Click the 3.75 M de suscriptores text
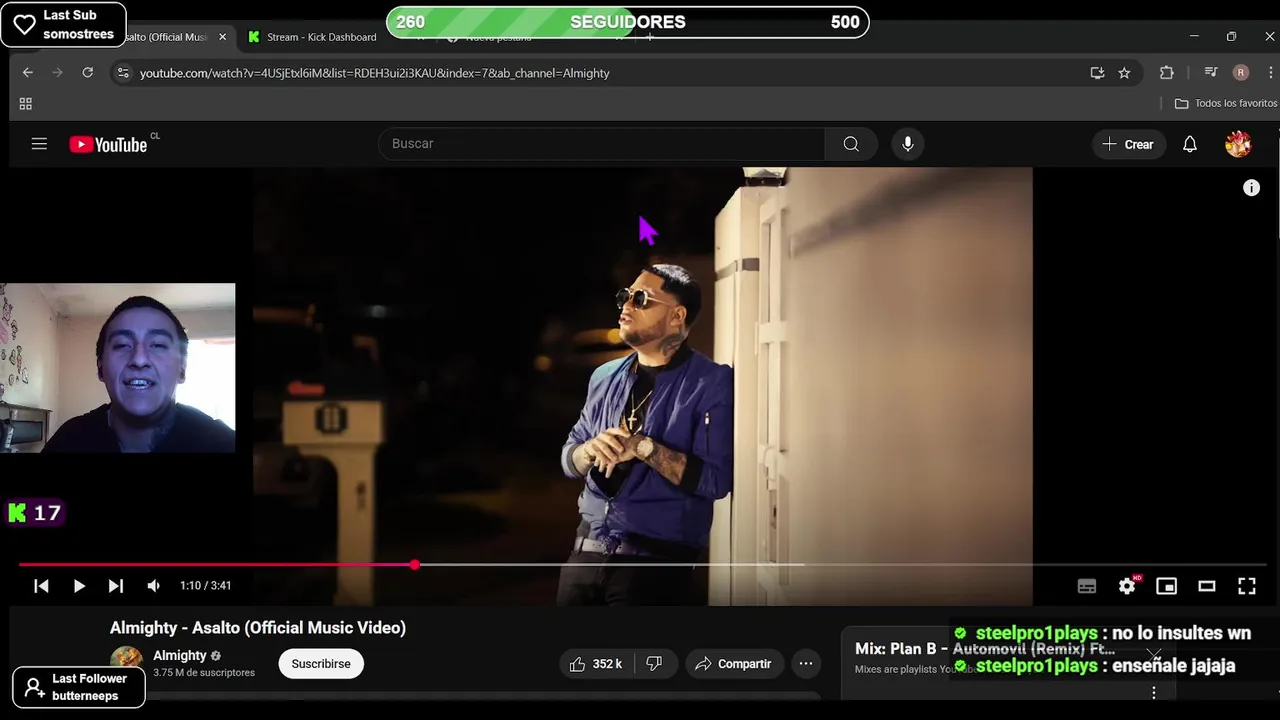The height and width of the screenshot is (720, 1280). [204, 673]
